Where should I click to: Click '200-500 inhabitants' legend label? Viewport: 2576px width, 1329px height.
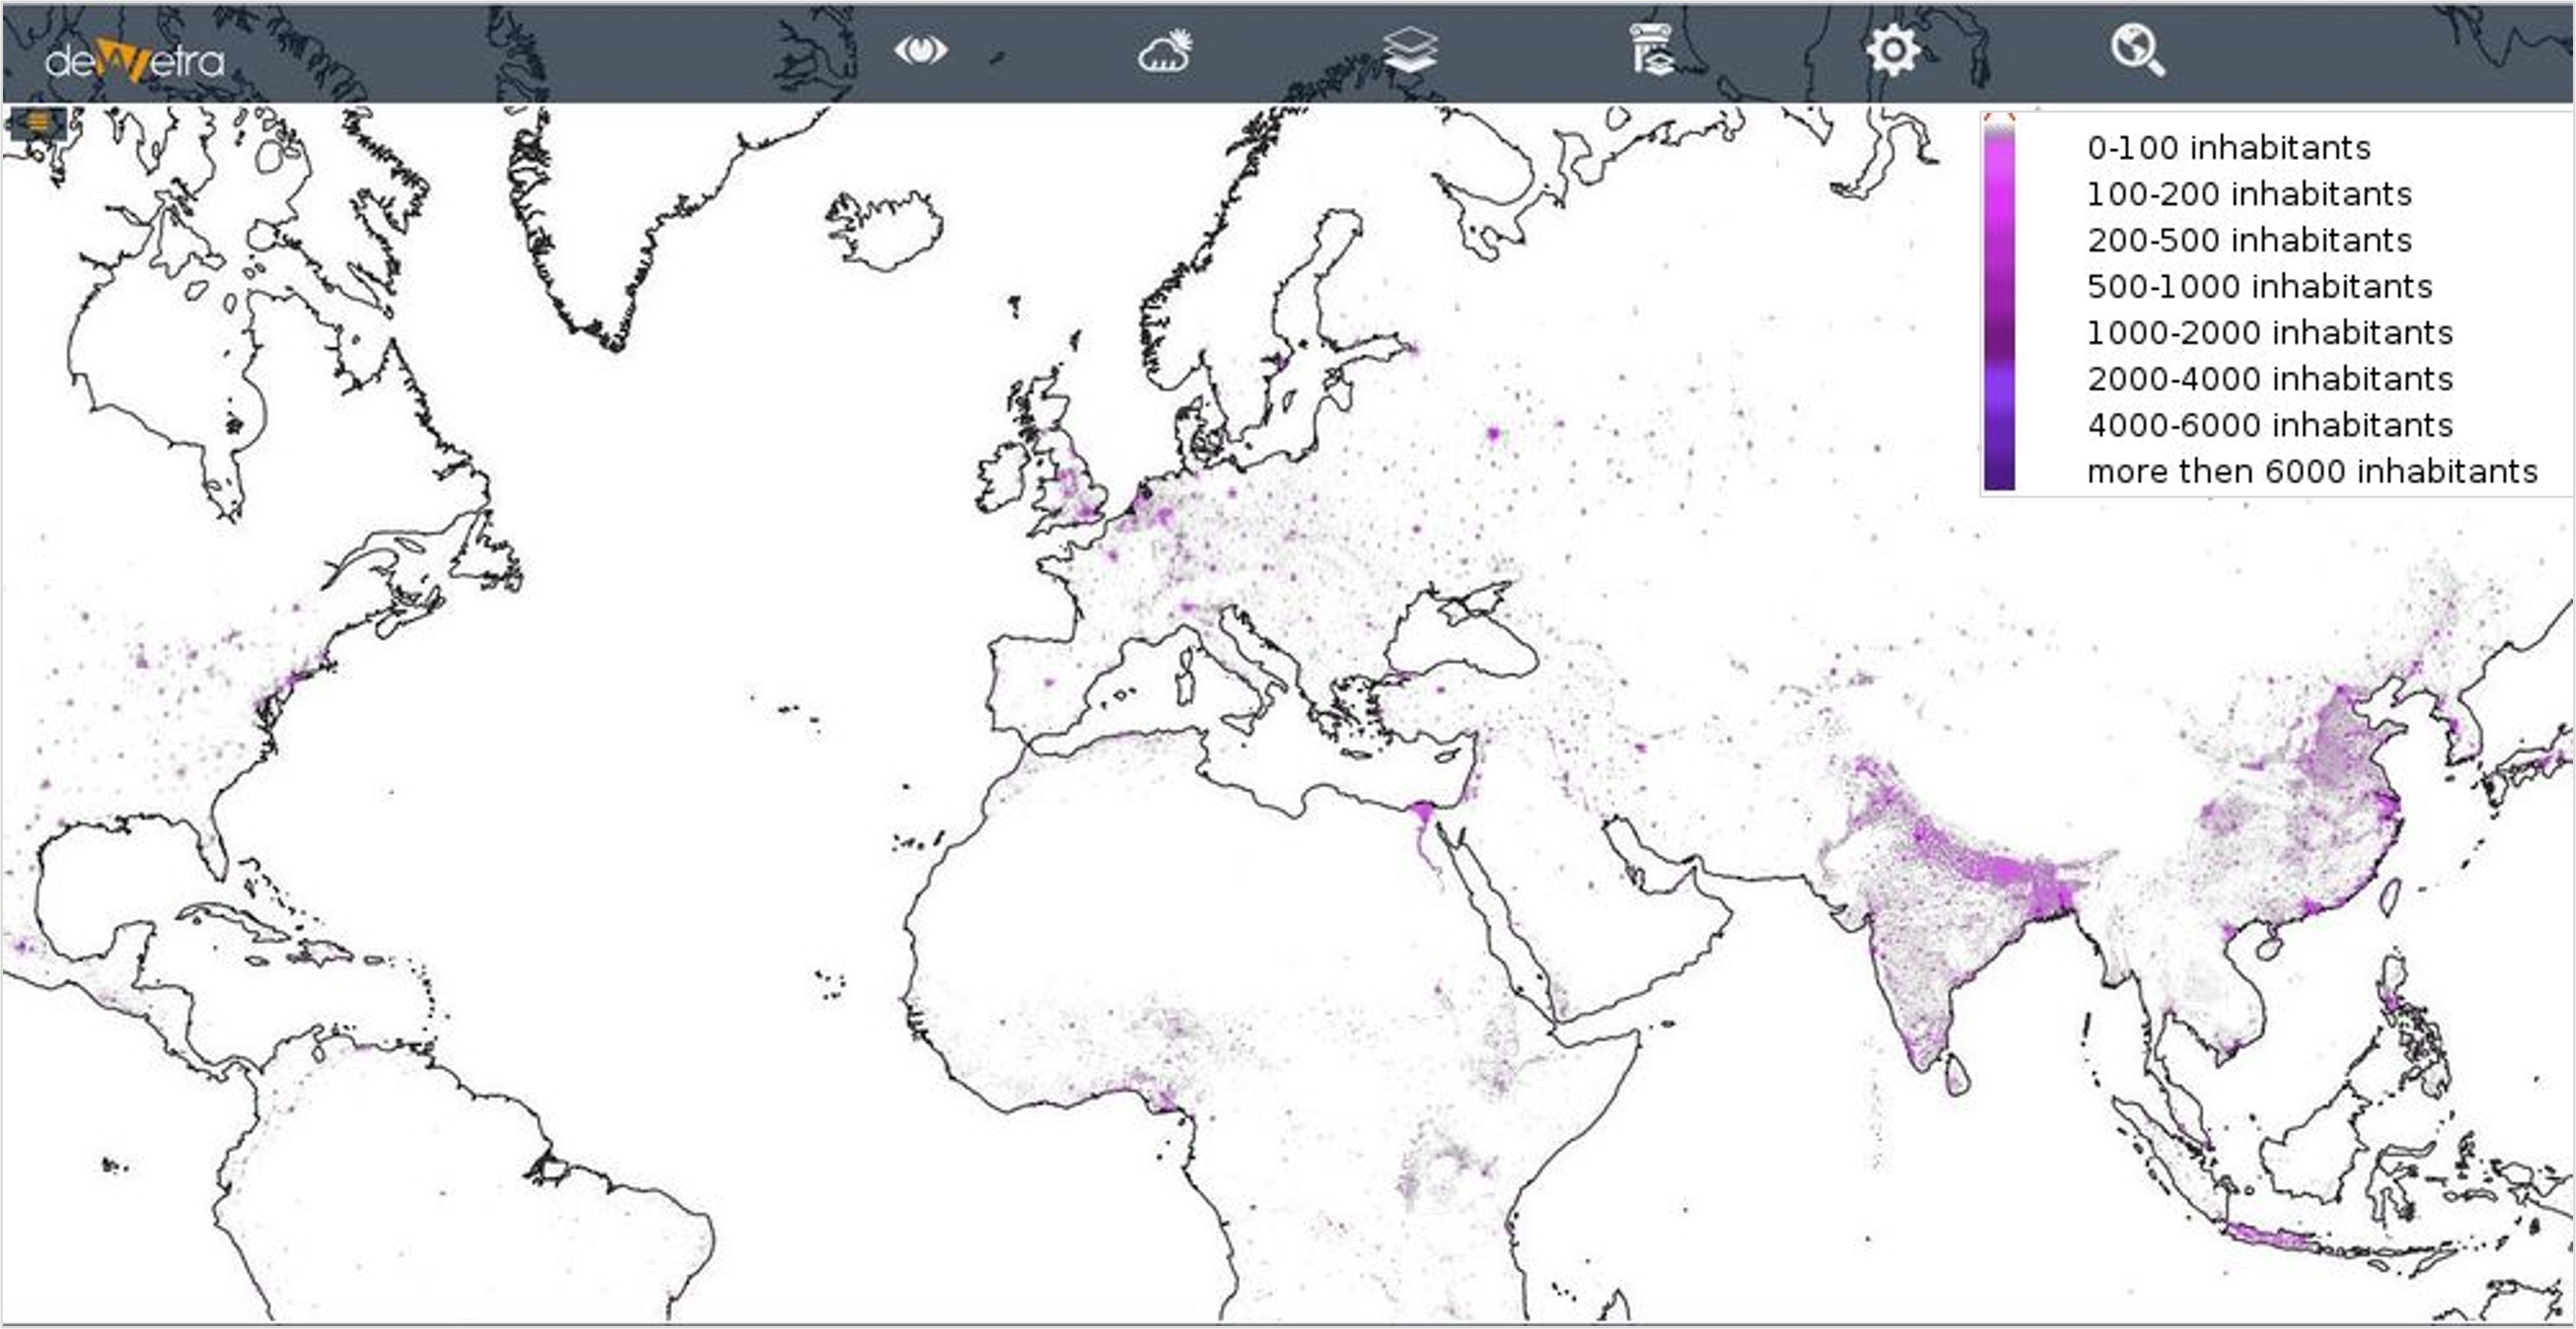pyautogui.click(x=2249, y=240)
